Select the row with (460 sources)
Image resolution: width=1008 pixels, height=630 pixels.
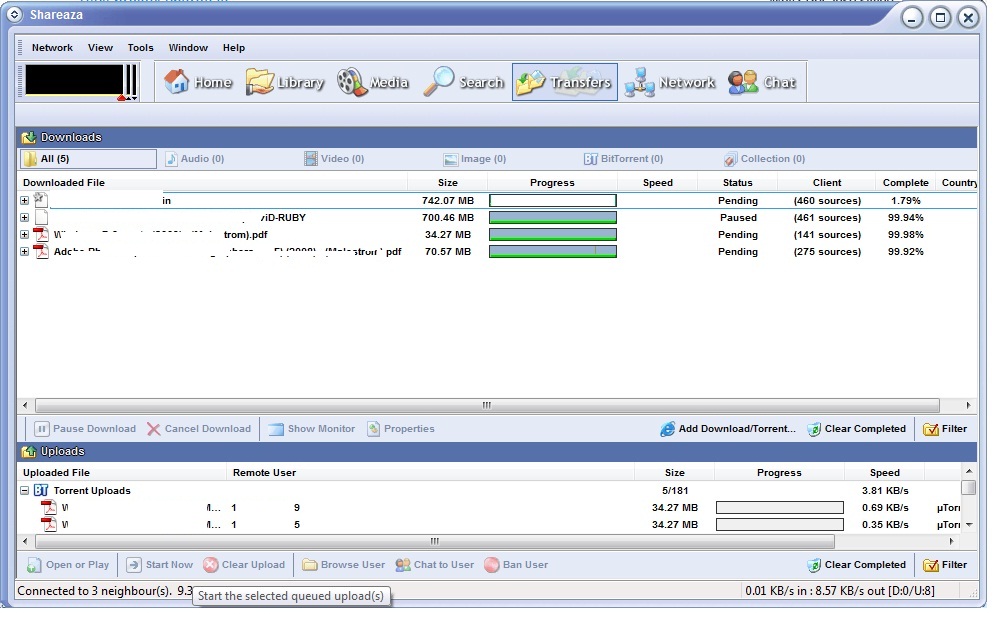496,201
